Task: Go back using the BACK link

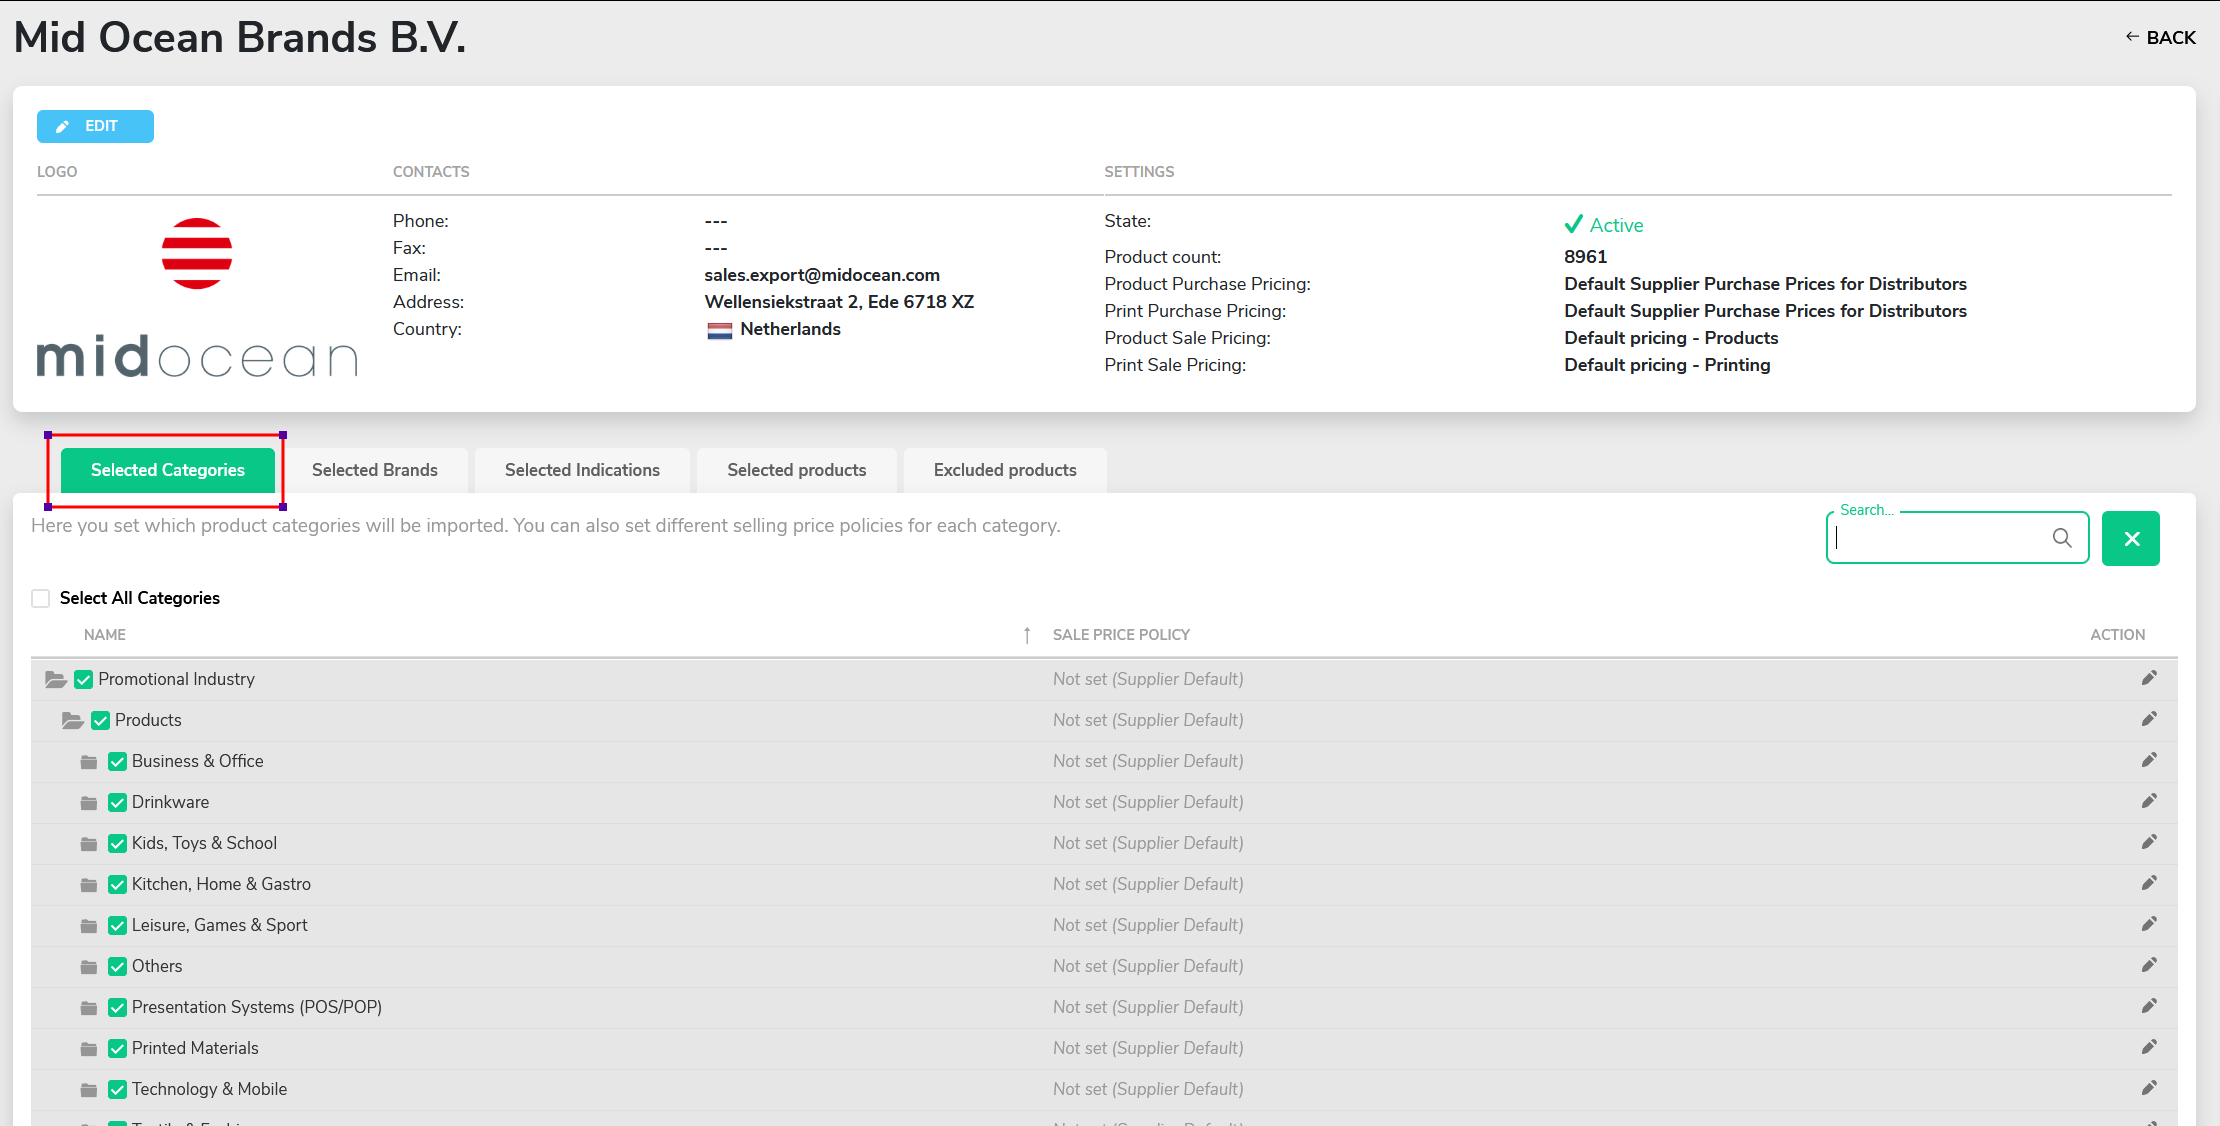Action: click(x=2160, y=37)
